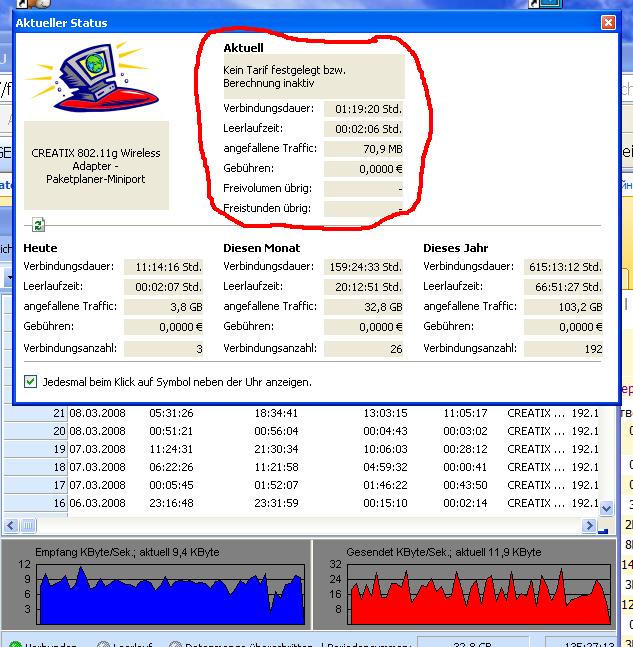This screenshot has height=647, width=633.
Task: Click the green refresh icon above Heute
Action: [39, 225]
